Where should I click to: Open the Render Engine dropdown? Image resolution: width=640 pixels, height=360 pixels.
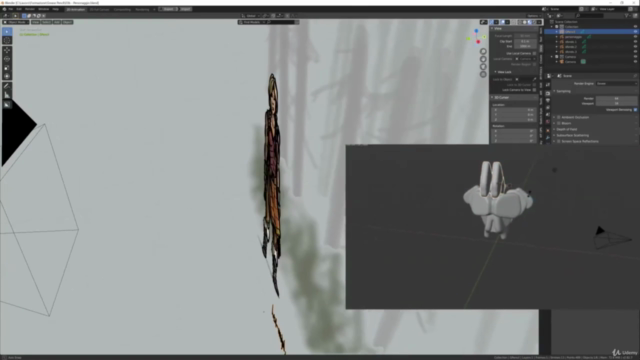point(616,84)
